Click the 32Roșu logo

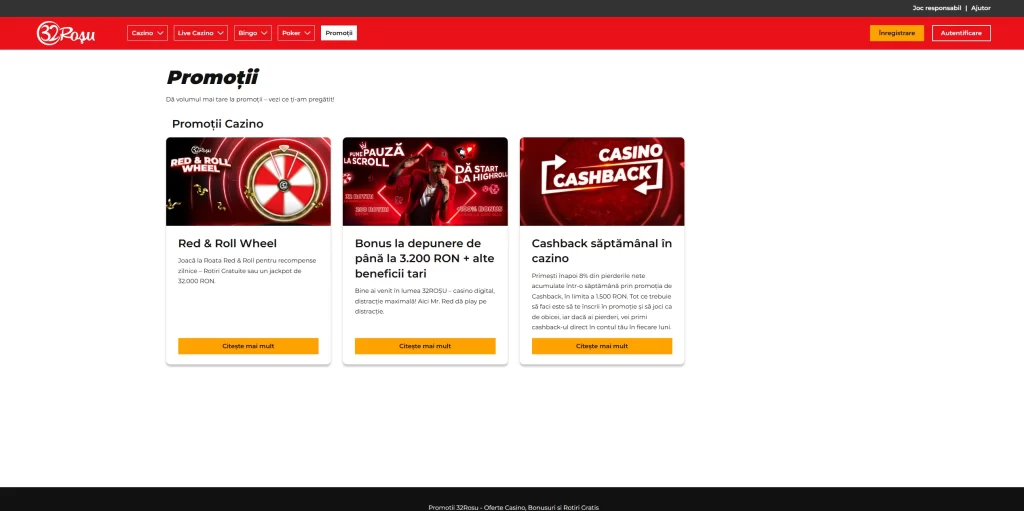pos(66,33)
